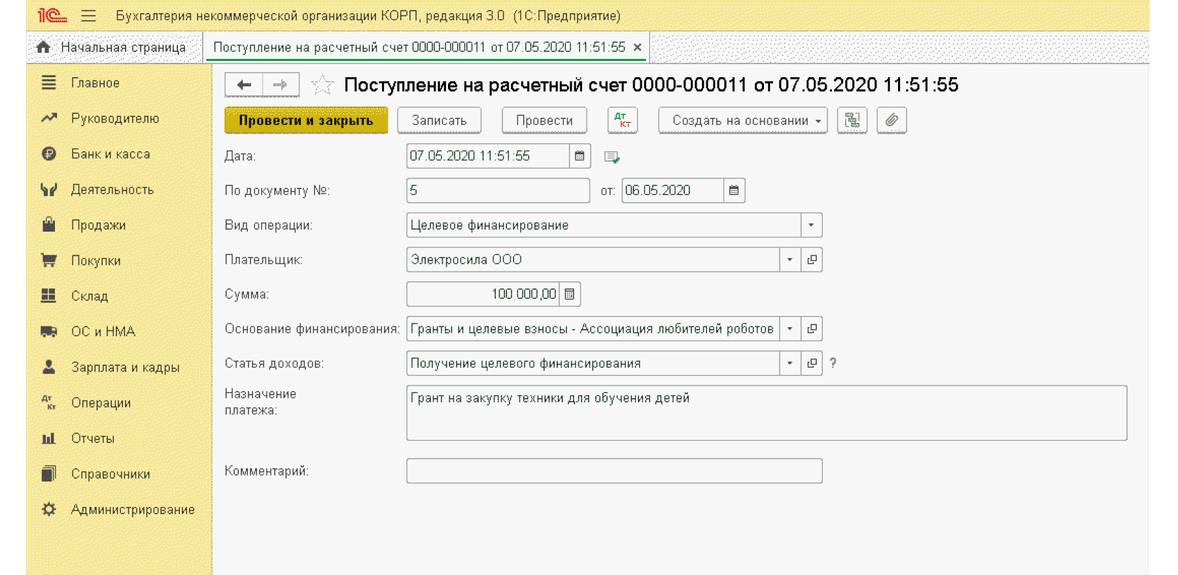Open the calendar for the 'от' date

tap(734, 190)
